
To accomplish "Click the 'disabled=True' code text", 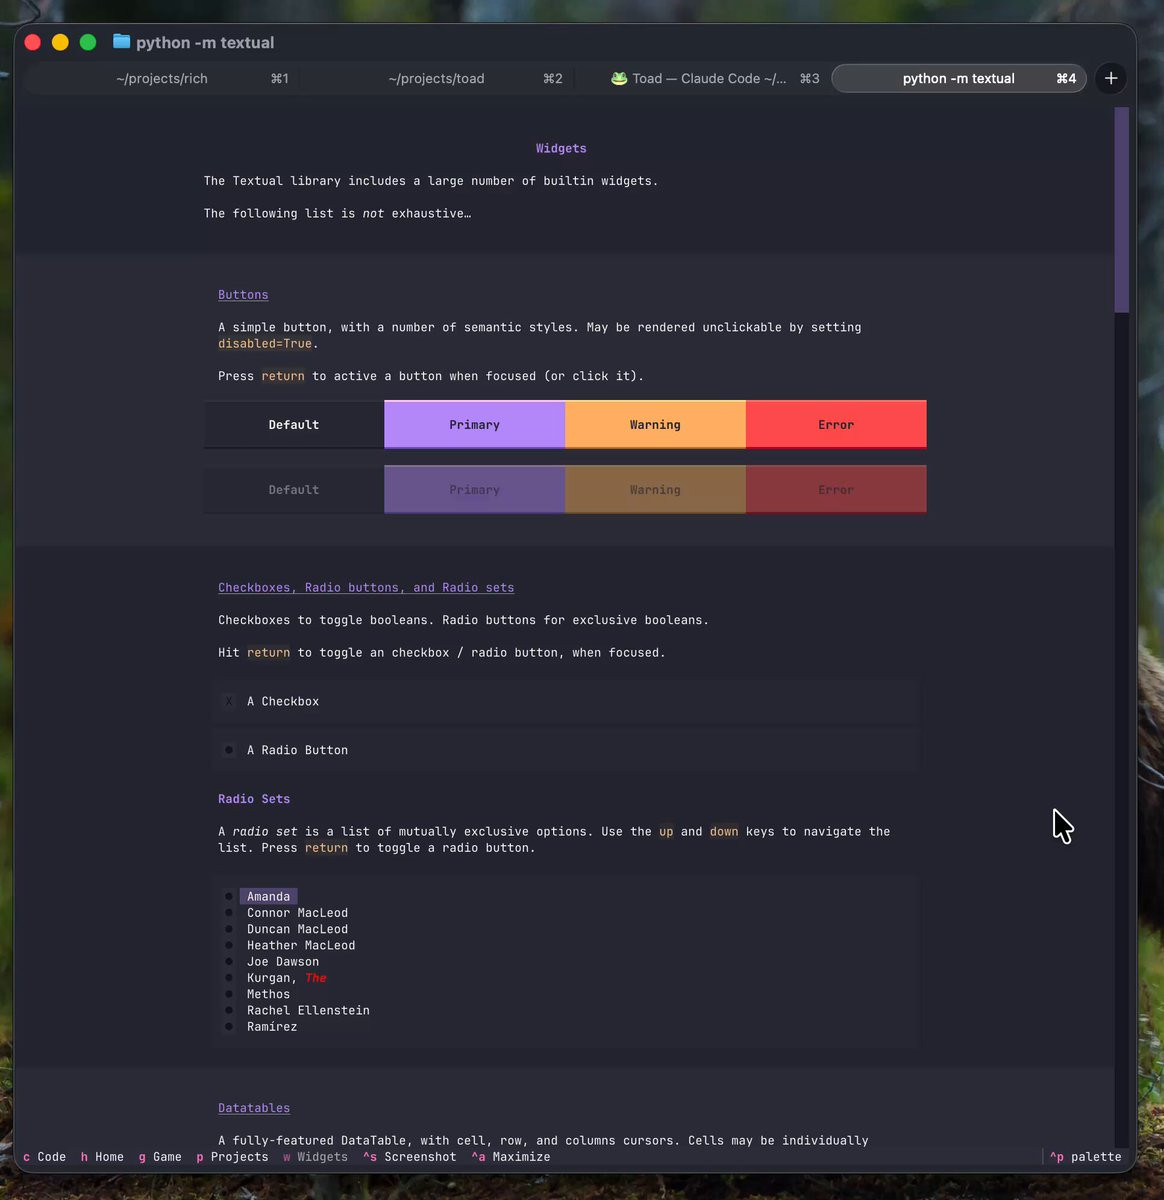I will click(265, 344).
